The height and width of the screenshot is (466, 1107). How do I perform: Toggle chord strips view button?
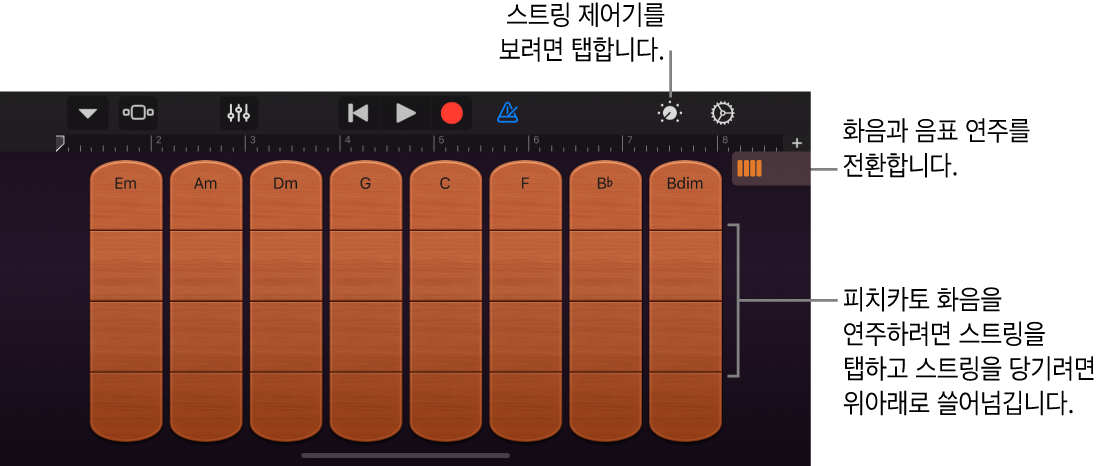(x=750, y=169)
